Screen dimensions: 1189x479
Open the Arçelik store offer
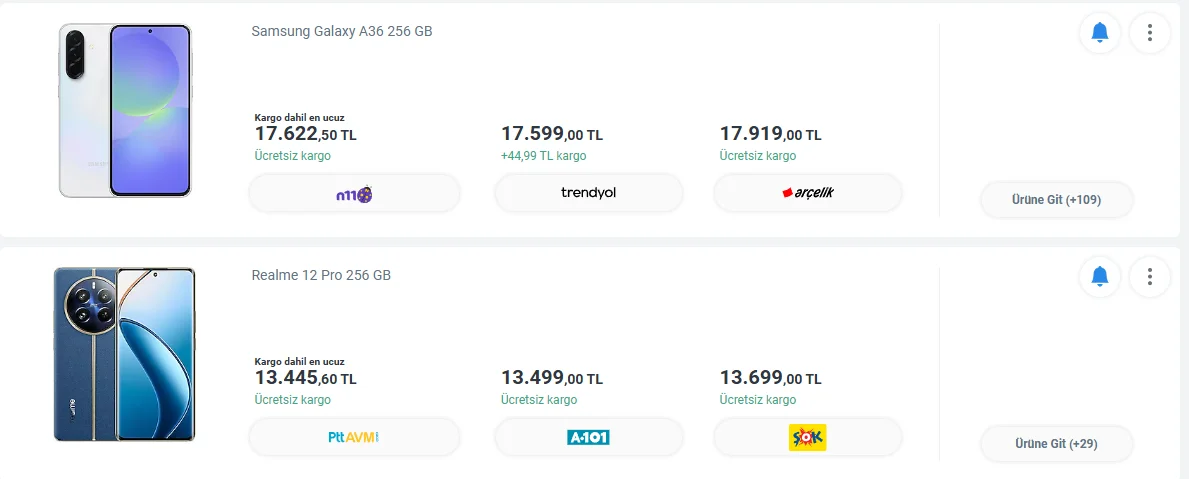[x=807, y=193]
